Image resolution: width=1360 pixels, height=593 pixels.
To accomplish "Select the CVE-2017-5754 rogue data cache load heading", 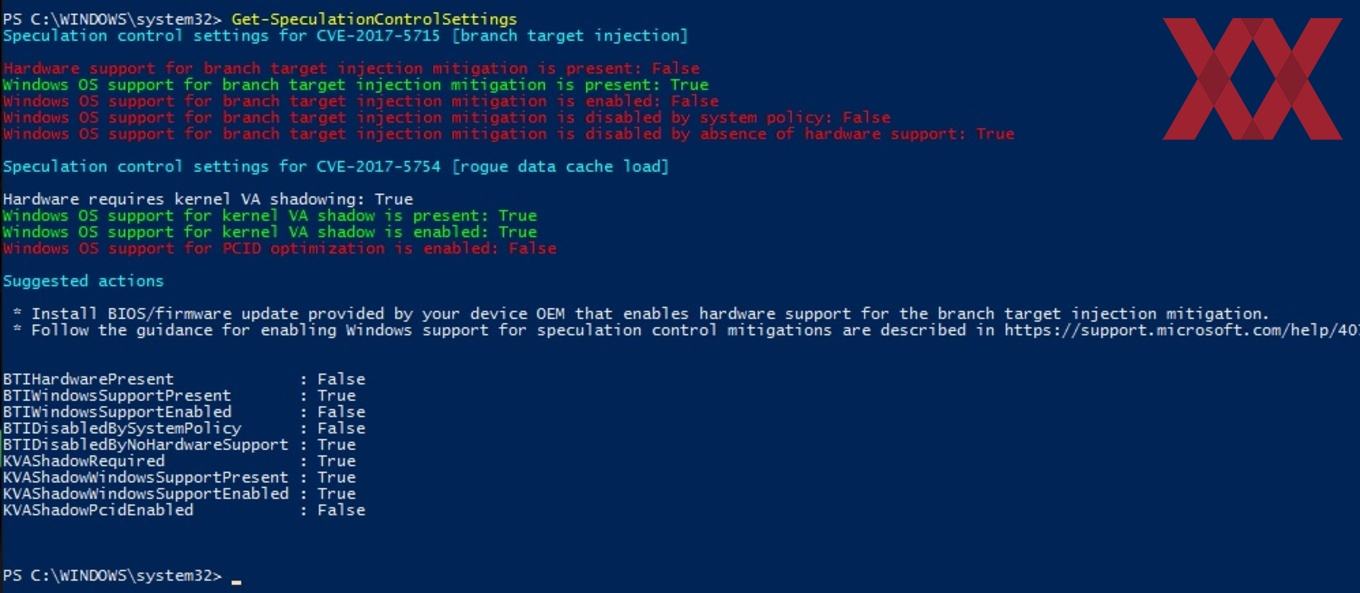I will coord(335,167).
